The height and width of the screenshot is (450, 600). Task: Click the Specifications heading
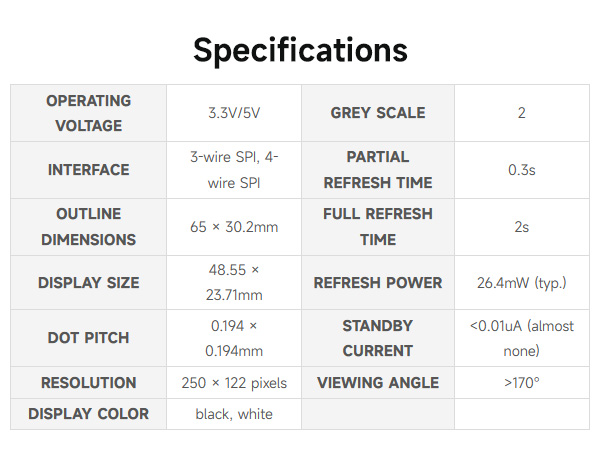point(300,50)
